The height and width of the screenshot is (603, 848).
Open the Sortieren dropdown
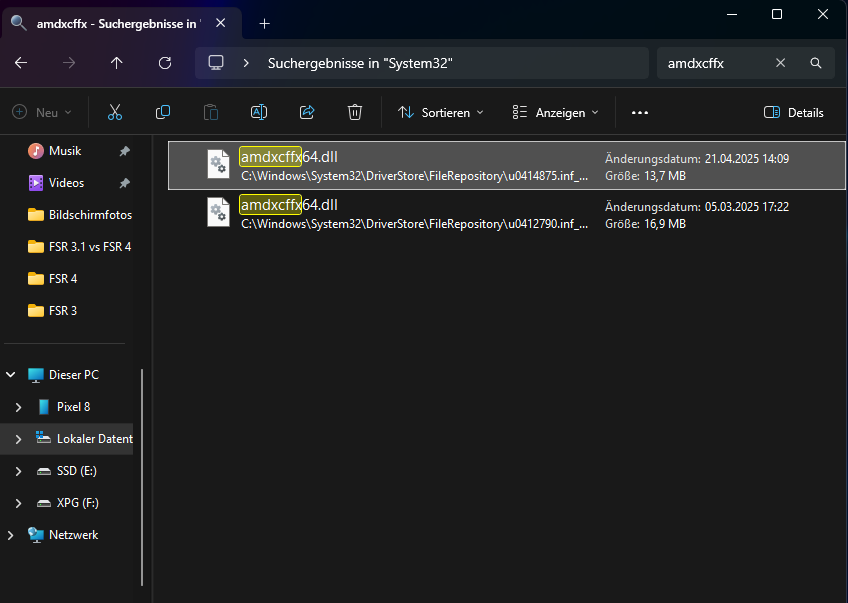click(x=441, y=112)
